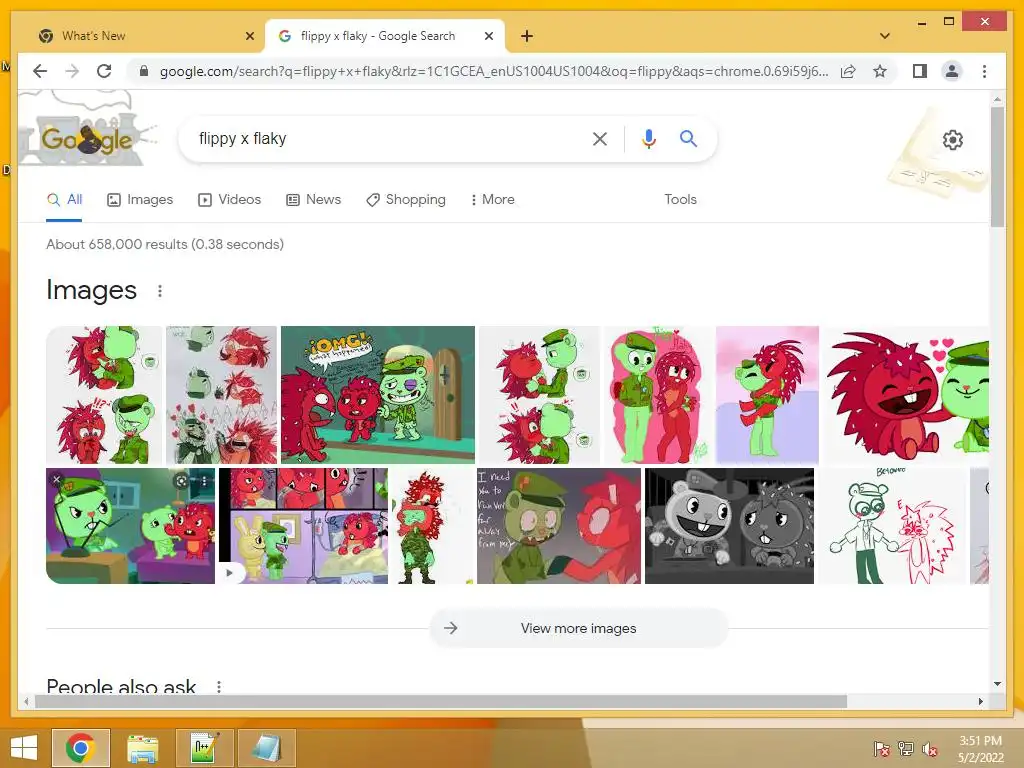This screenshot has height=768, width=1024.
Task: Click the Google doodle logo
Action: [x=86, y=138]
